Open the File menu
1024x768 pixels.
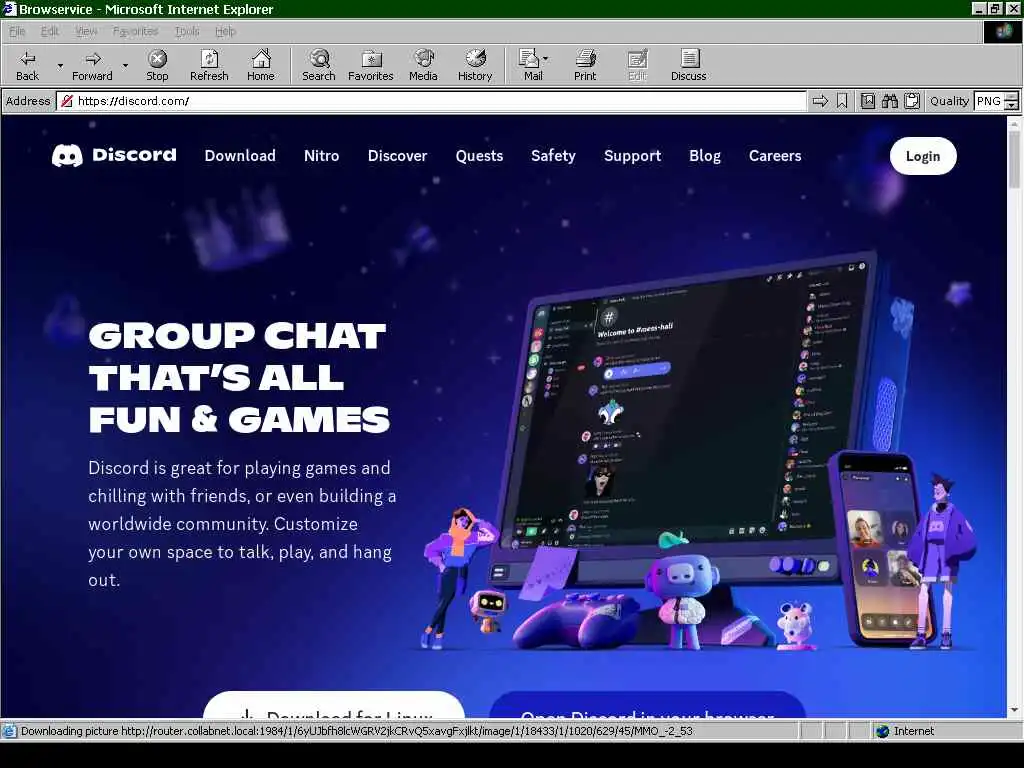tap(17, 31)
